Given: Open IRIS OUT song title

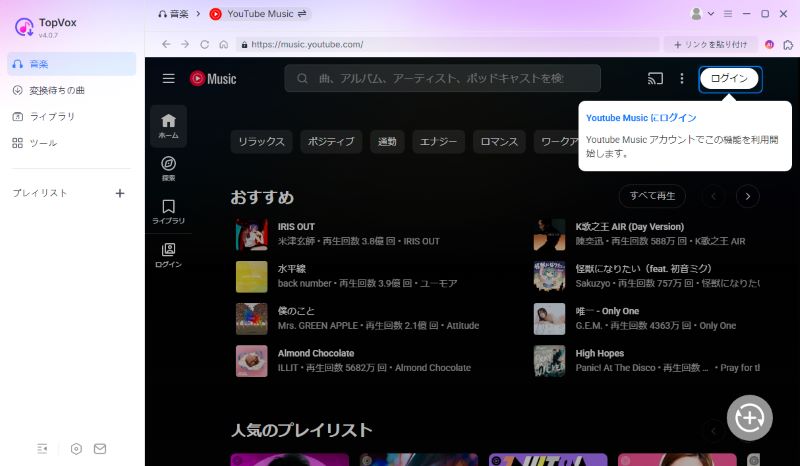Looking at the screenshot, I should (296, 227).
